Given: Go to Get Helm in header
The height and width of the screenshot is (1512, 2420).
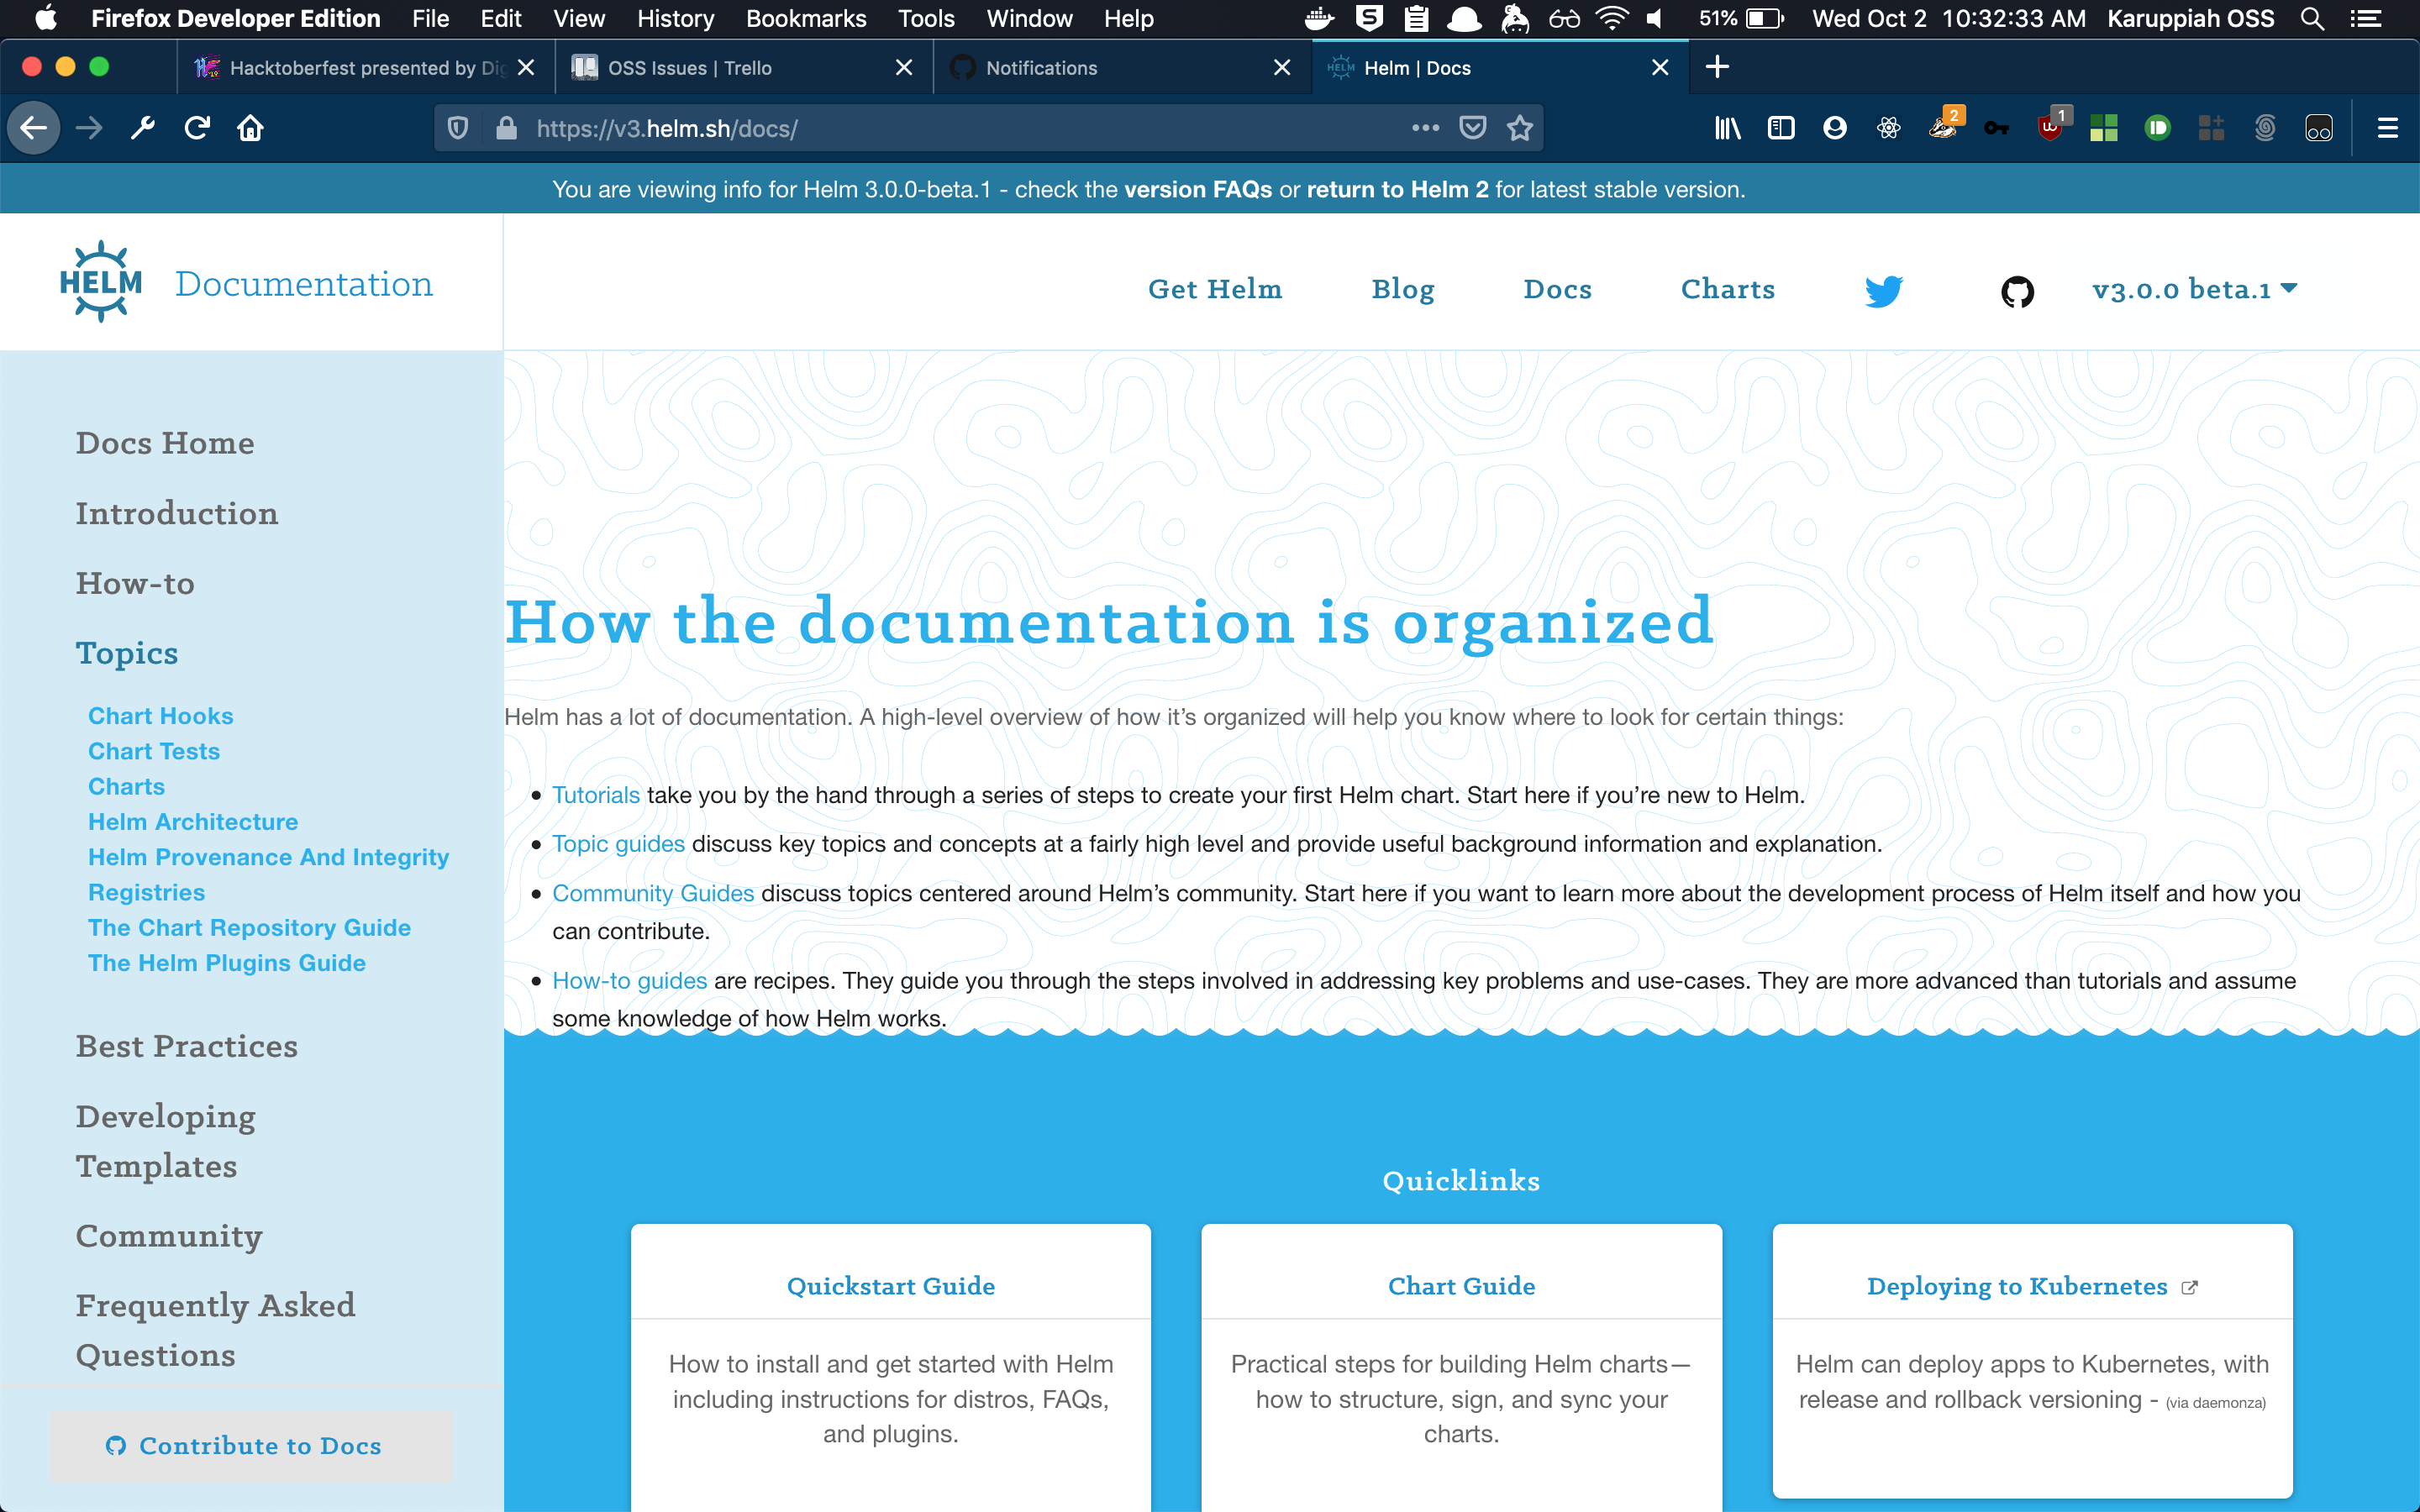Looking at the screenshot, I should point(1215,289).
